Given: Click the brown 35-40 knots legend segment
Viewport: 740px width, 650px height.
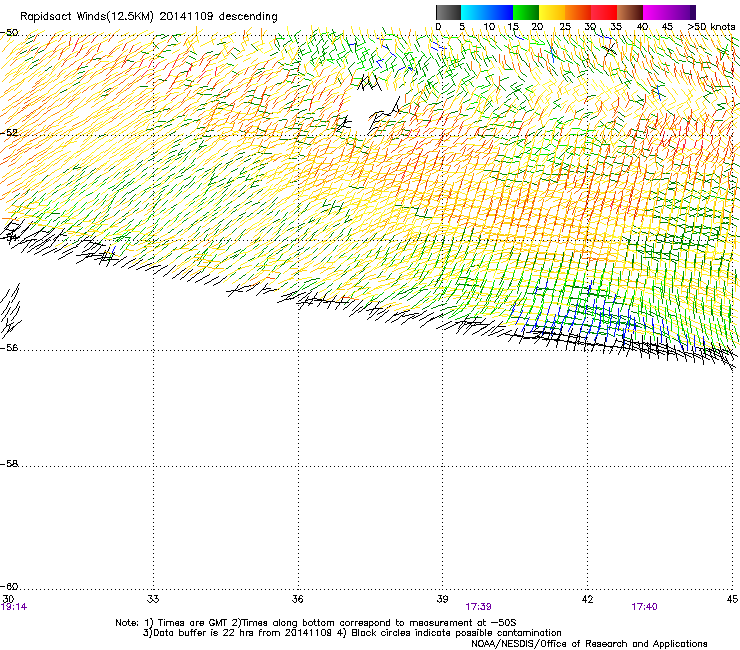Looking at the screenshot, I should (630, 12).
